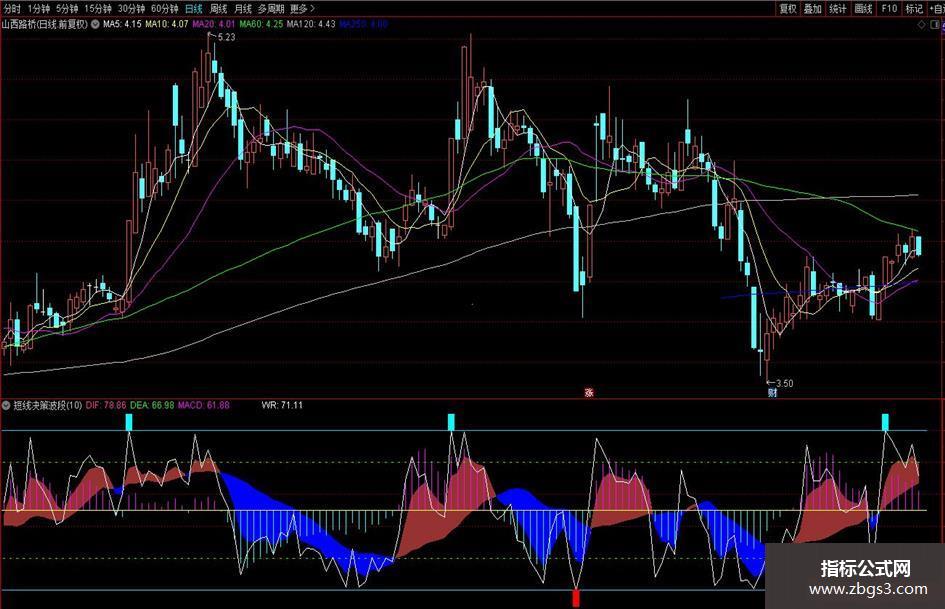Expand the 短线决策波段 indicator settings arrow

(6, 405)
